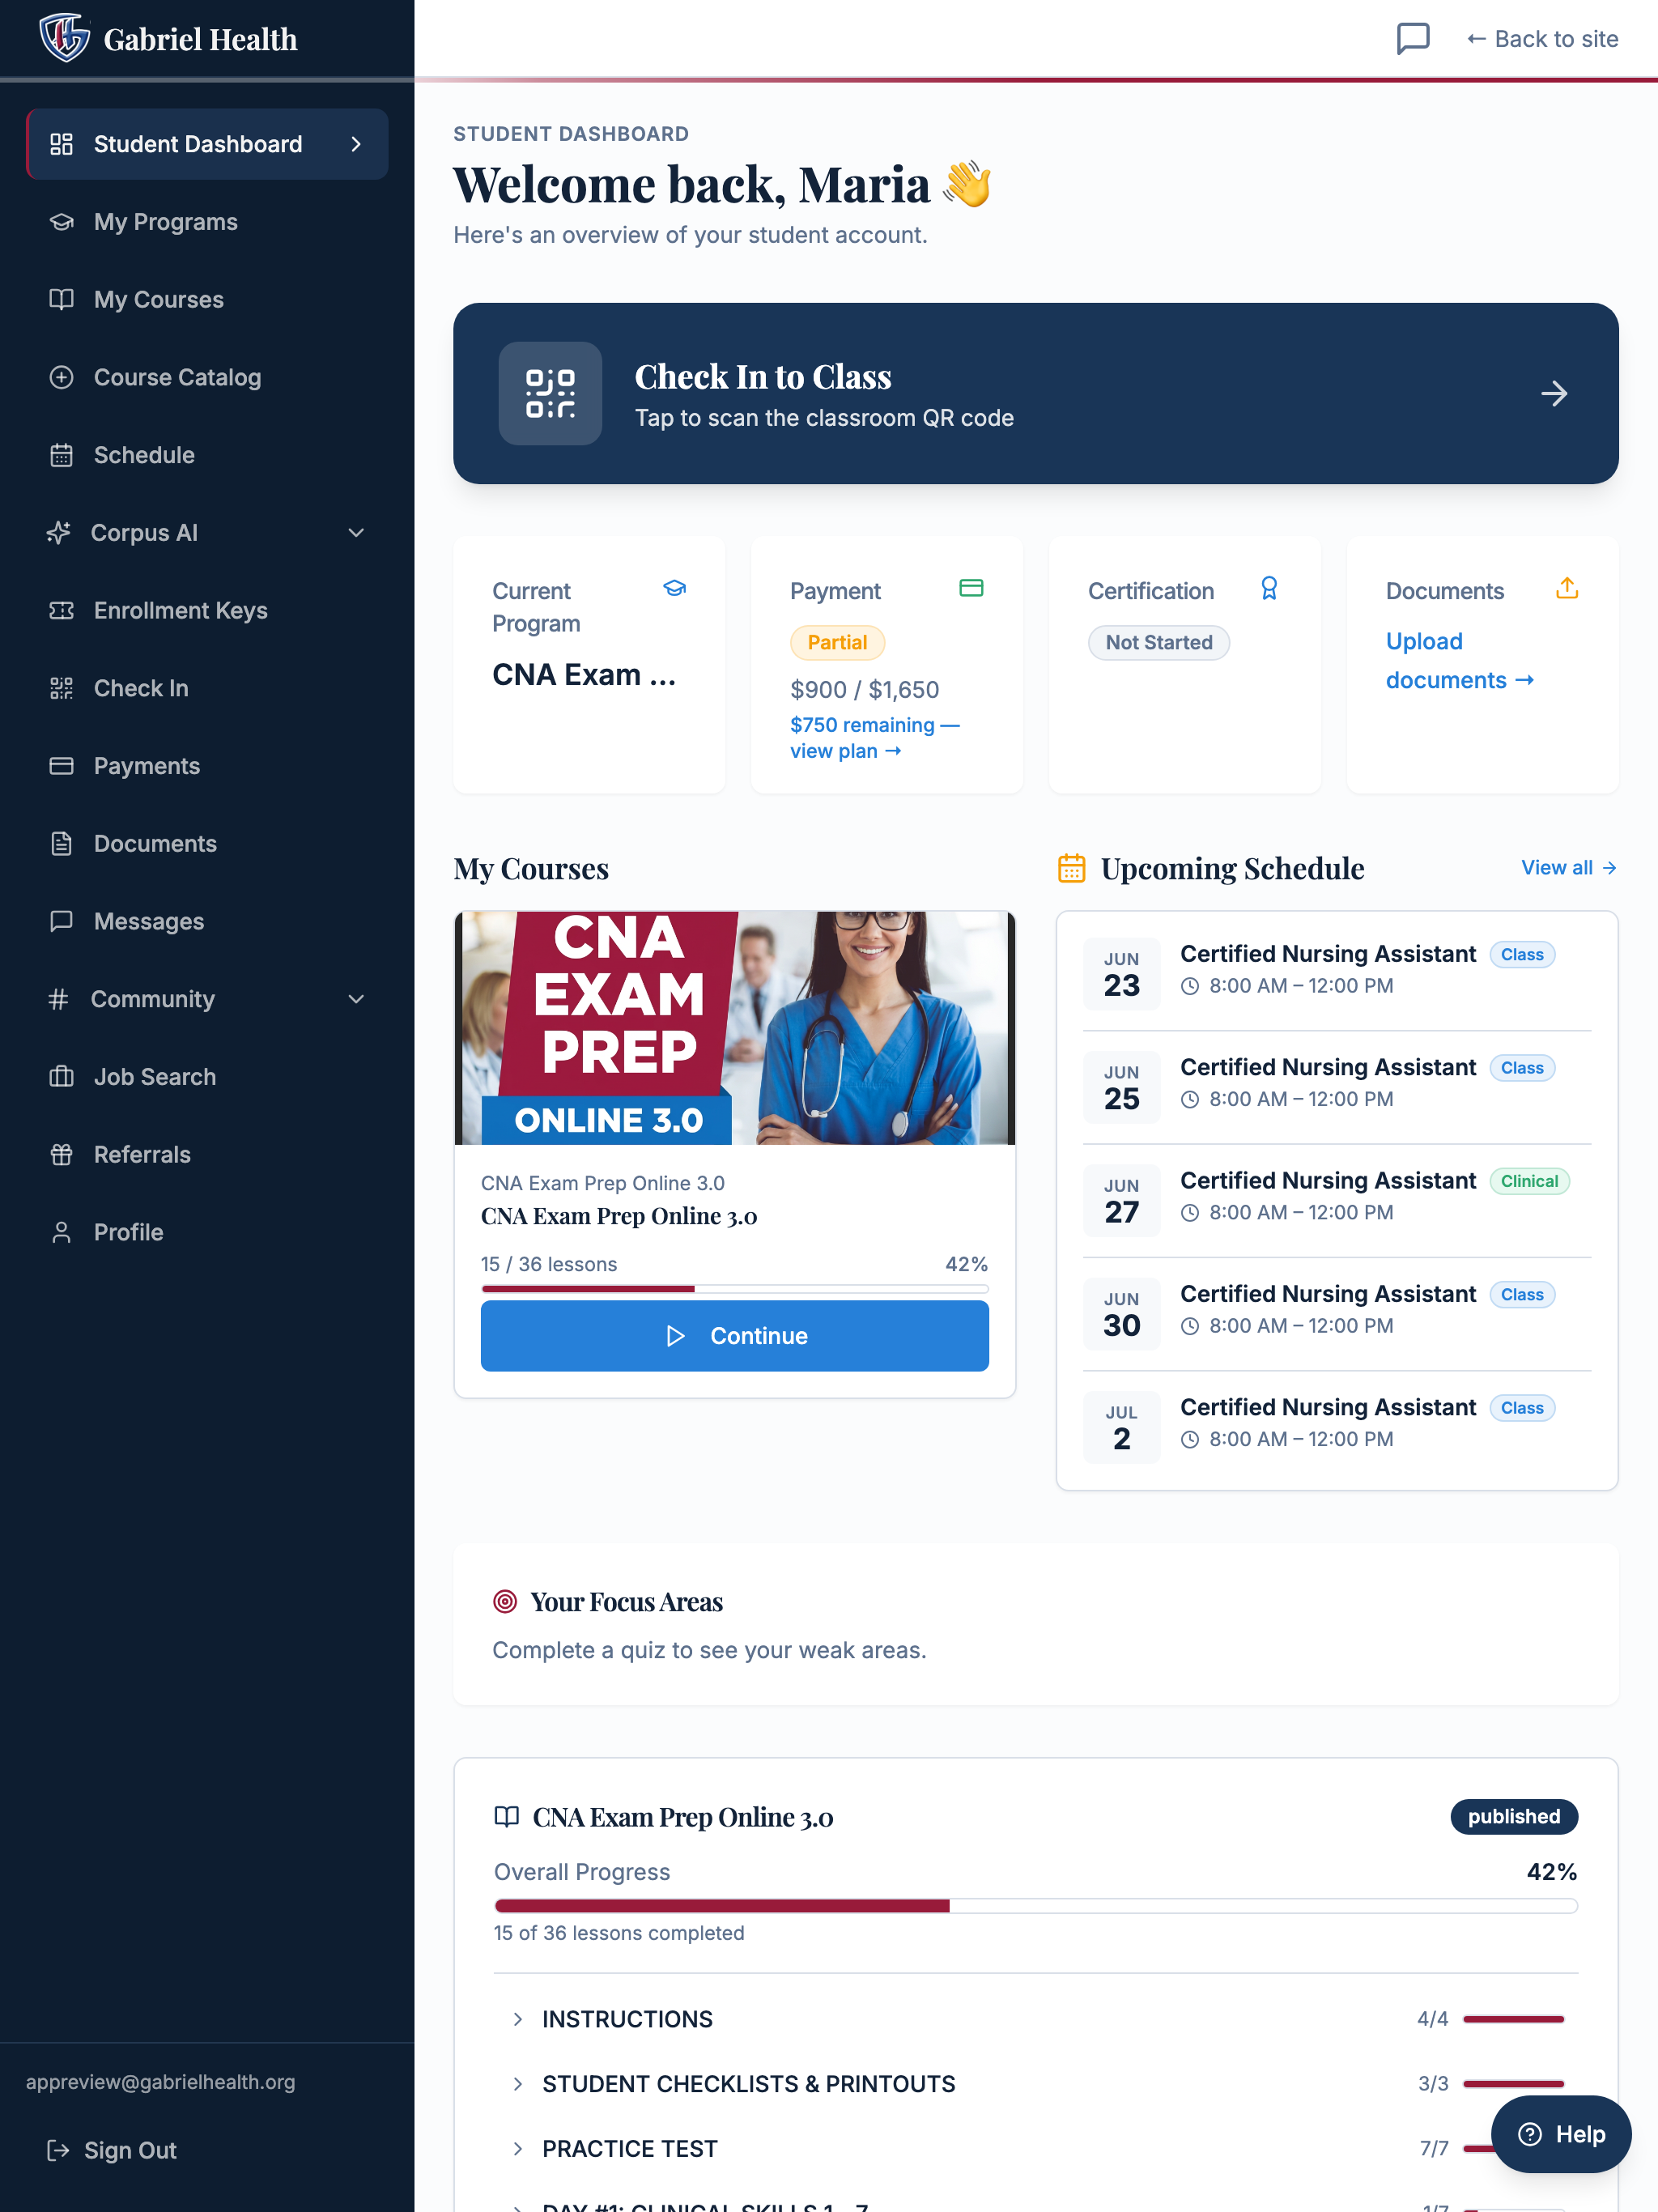The width and height of the screenshot is (1658, 2212).
Task: Open the chat bubble icon in header
Action: click(1412, 39)
